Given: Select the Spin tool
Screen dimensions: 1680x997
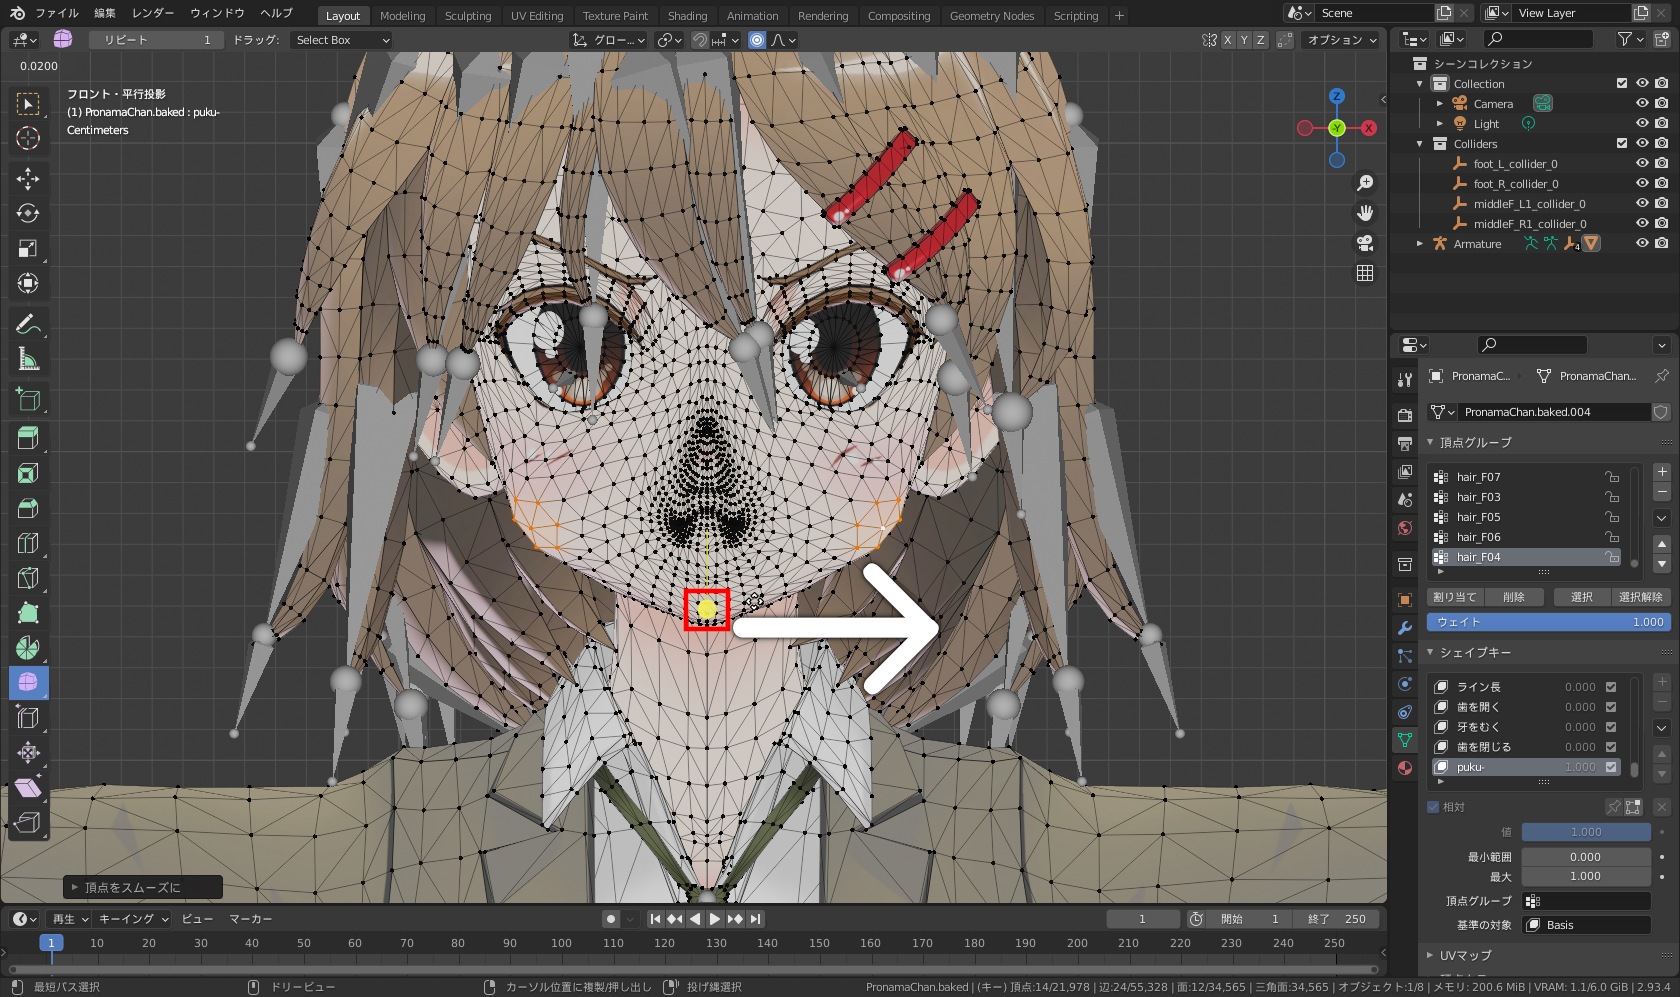Looking at the screenshot, I should point(28,648).
